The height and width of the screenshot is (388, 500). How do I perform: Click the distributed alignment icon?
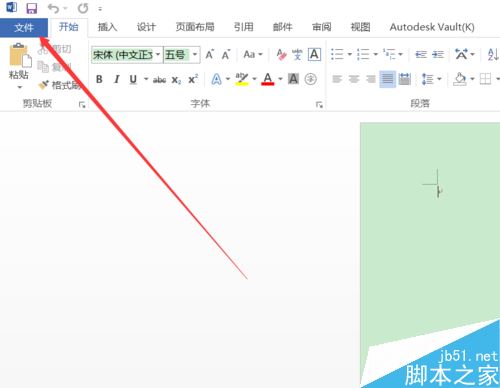[405, 79]
